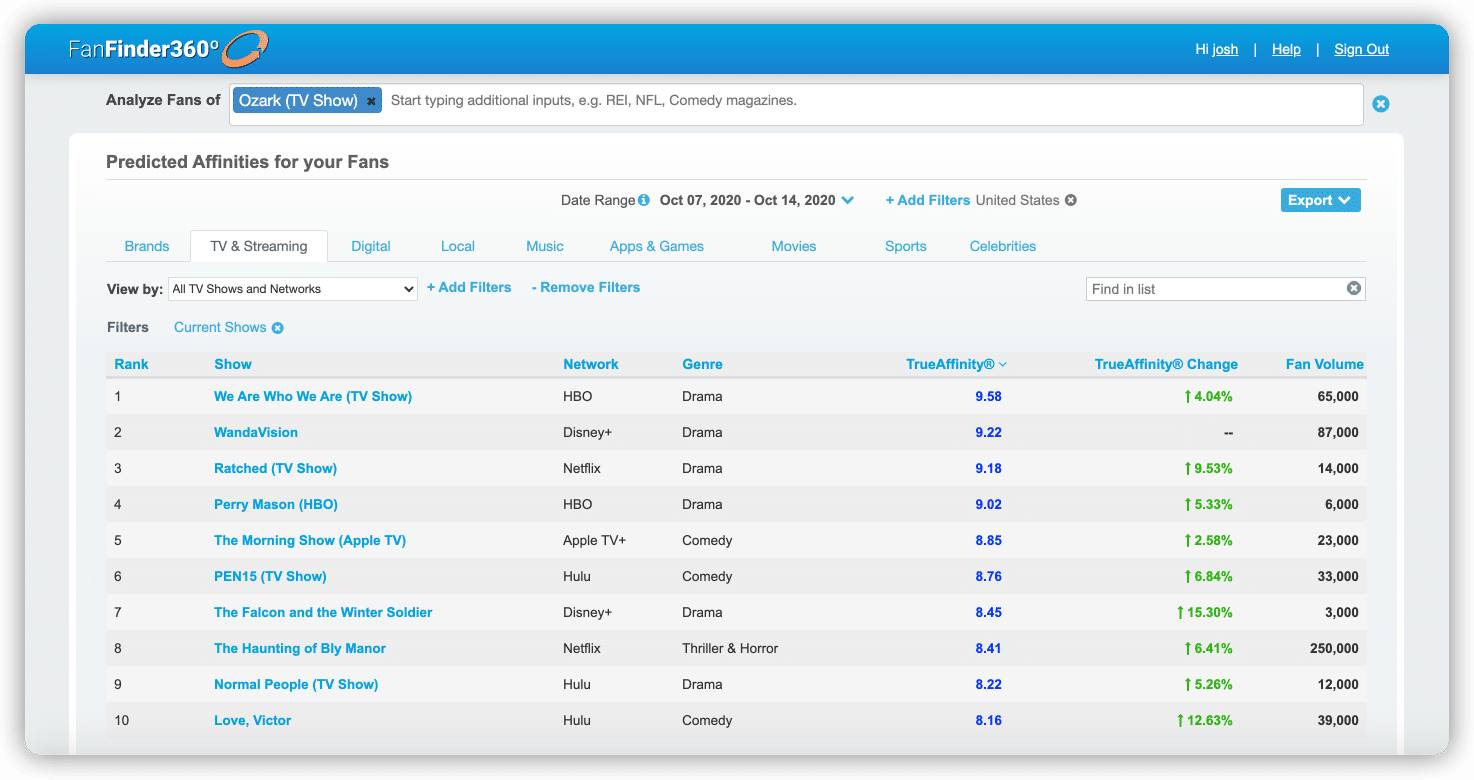This screenshot has width=1474, height=780.
Task: Sort by TrueAffinity Change column header
Action: click(1166, 364)
